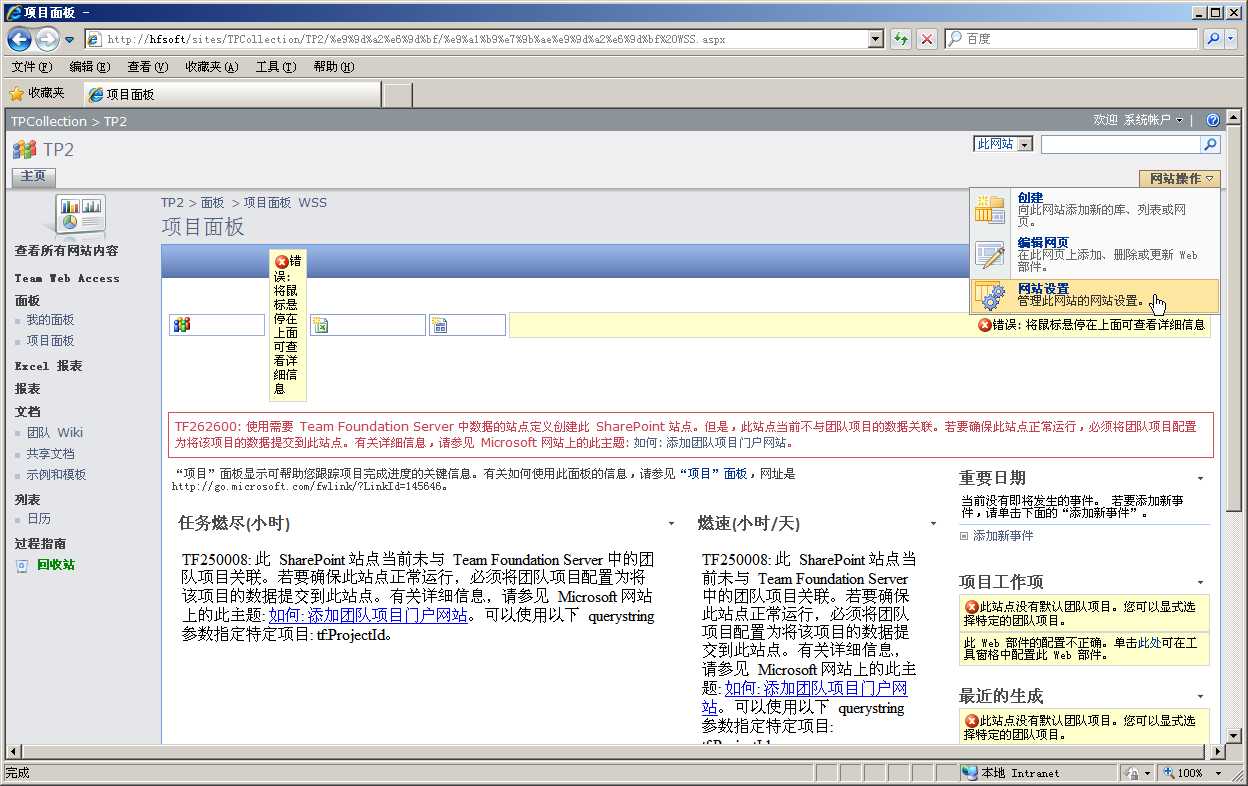The width and height of the screenshot is (1248, 786).
Task: Click the red error icon in yellow bar
Action: click(x=985, y=325)
